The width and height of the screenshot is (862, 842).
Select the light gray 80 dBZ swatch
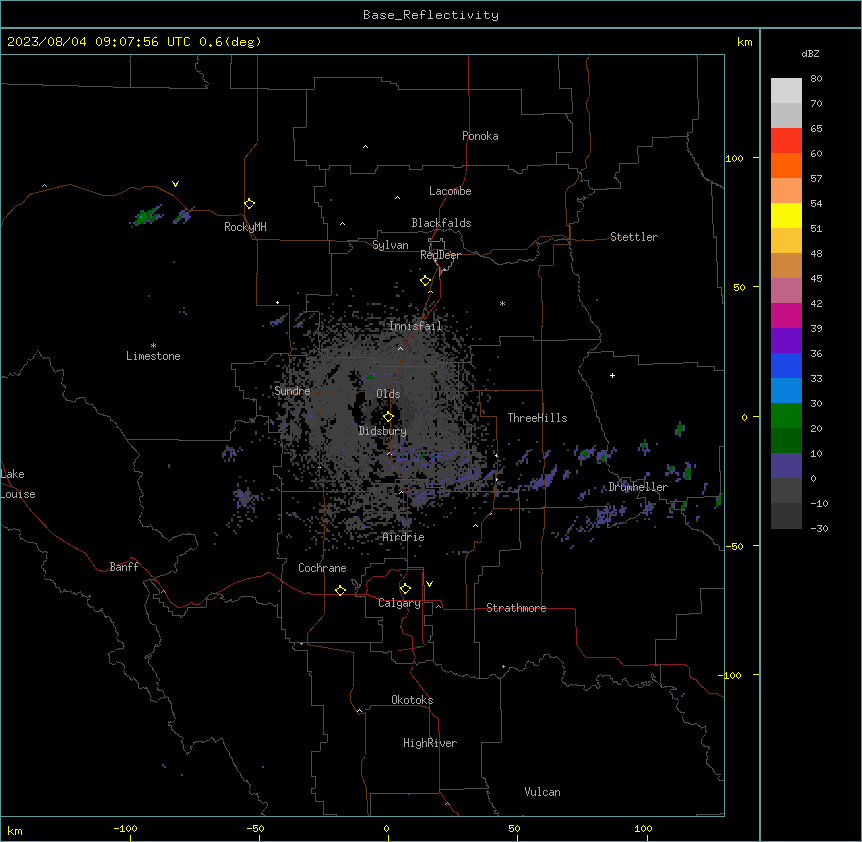[786, 91]
